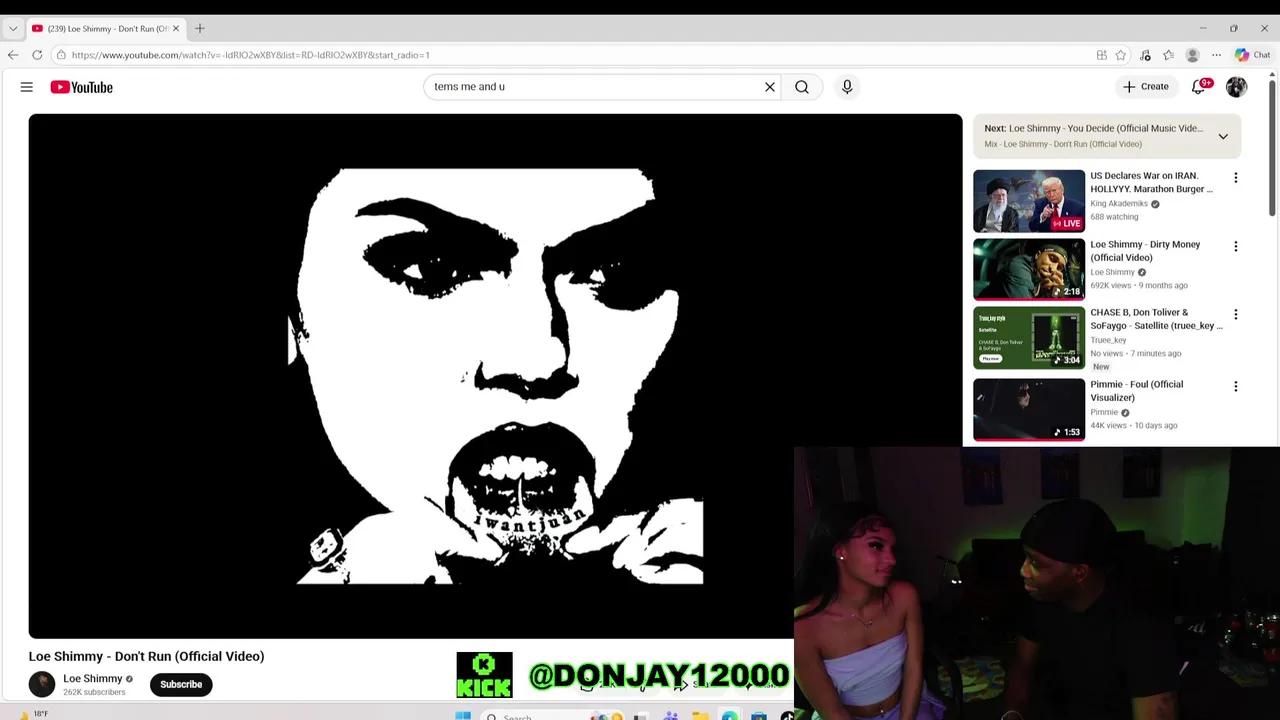
Task: Open the YouTube guide hamburger menu
Action: tap(27, 87)
